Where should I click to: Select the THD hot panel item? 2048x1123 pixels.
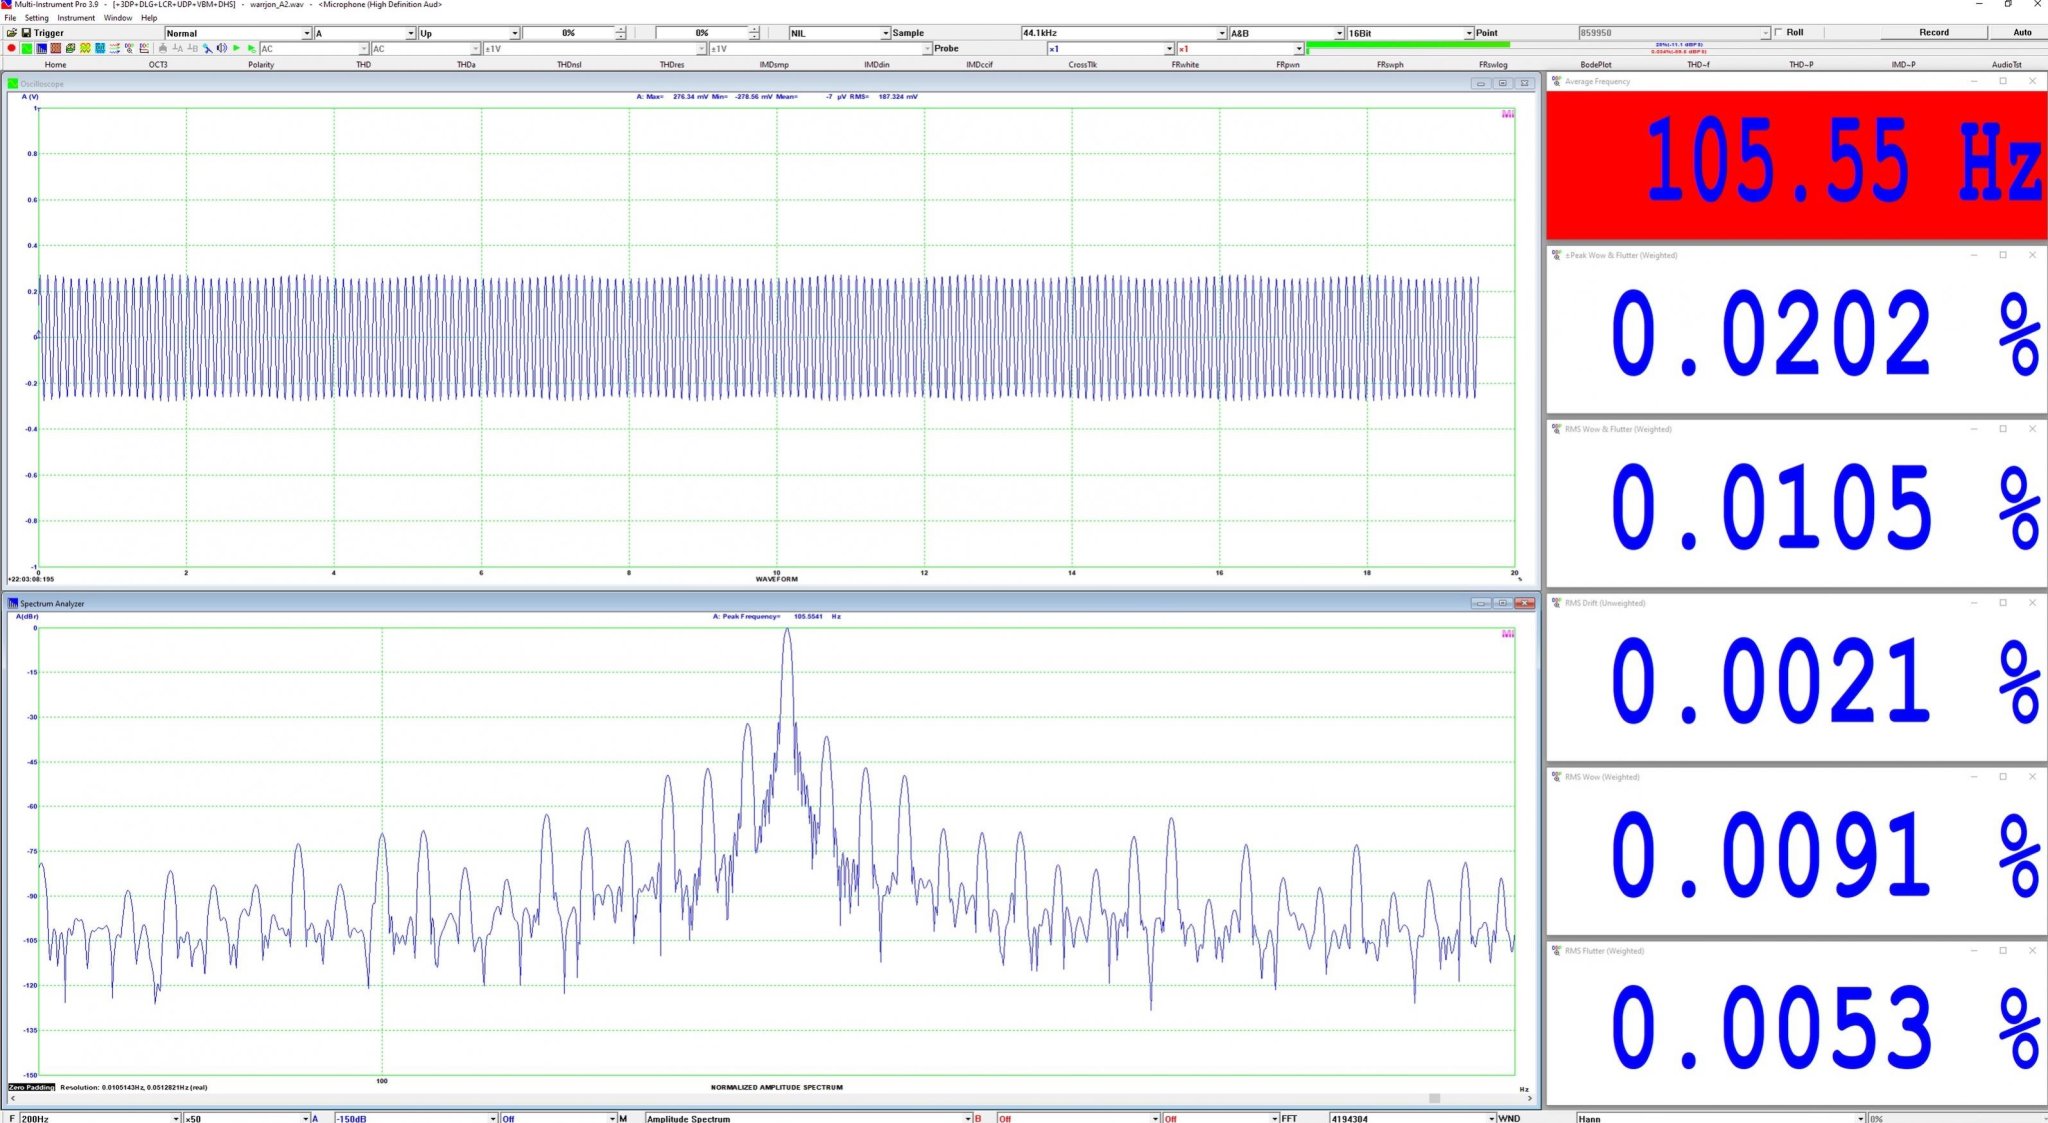(x=364, y=64)
